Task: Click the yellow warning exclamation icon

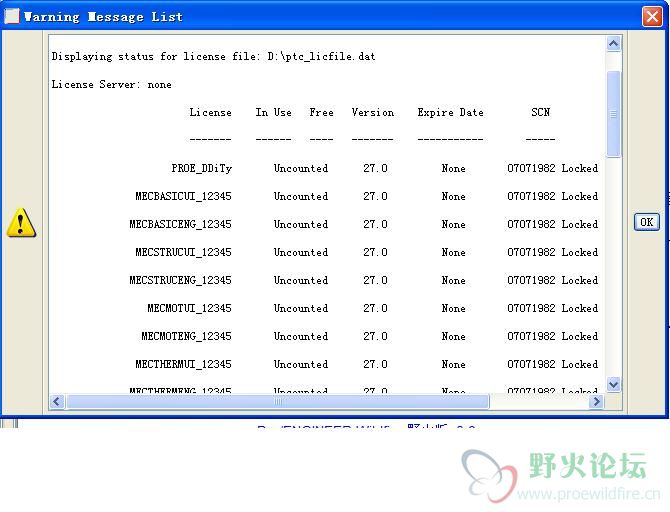Action: [x=21, y=223]
